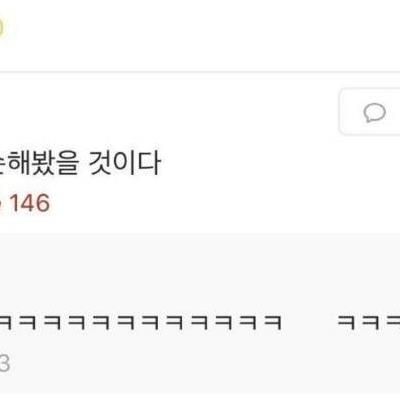Tap the like icon beside 146
Viewport: 400px width, 400px height.
[x=1, y=203]
